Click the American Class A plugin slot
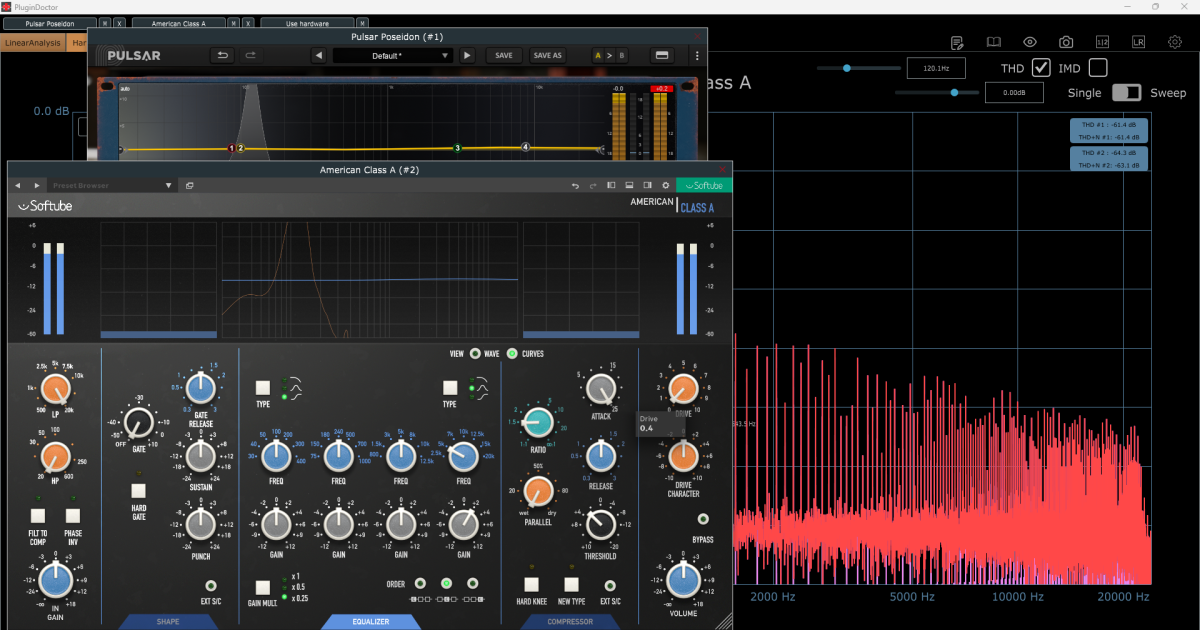 [179, 22]
